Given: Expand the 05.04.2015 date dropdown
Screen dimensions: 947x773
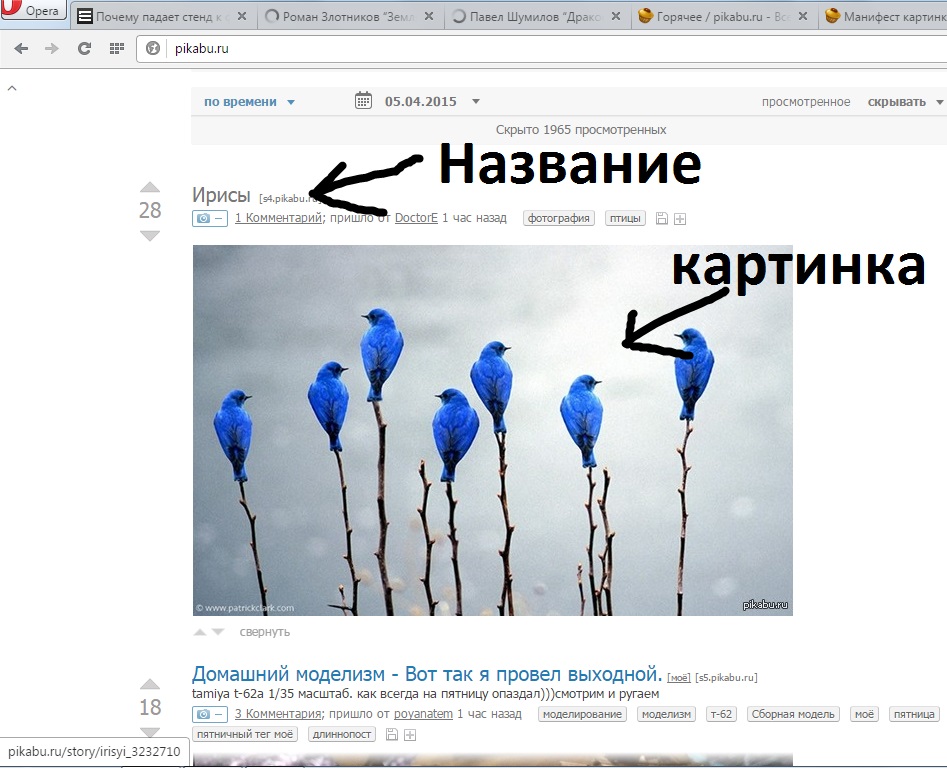Looking at the screenshot, I should 476,102.
